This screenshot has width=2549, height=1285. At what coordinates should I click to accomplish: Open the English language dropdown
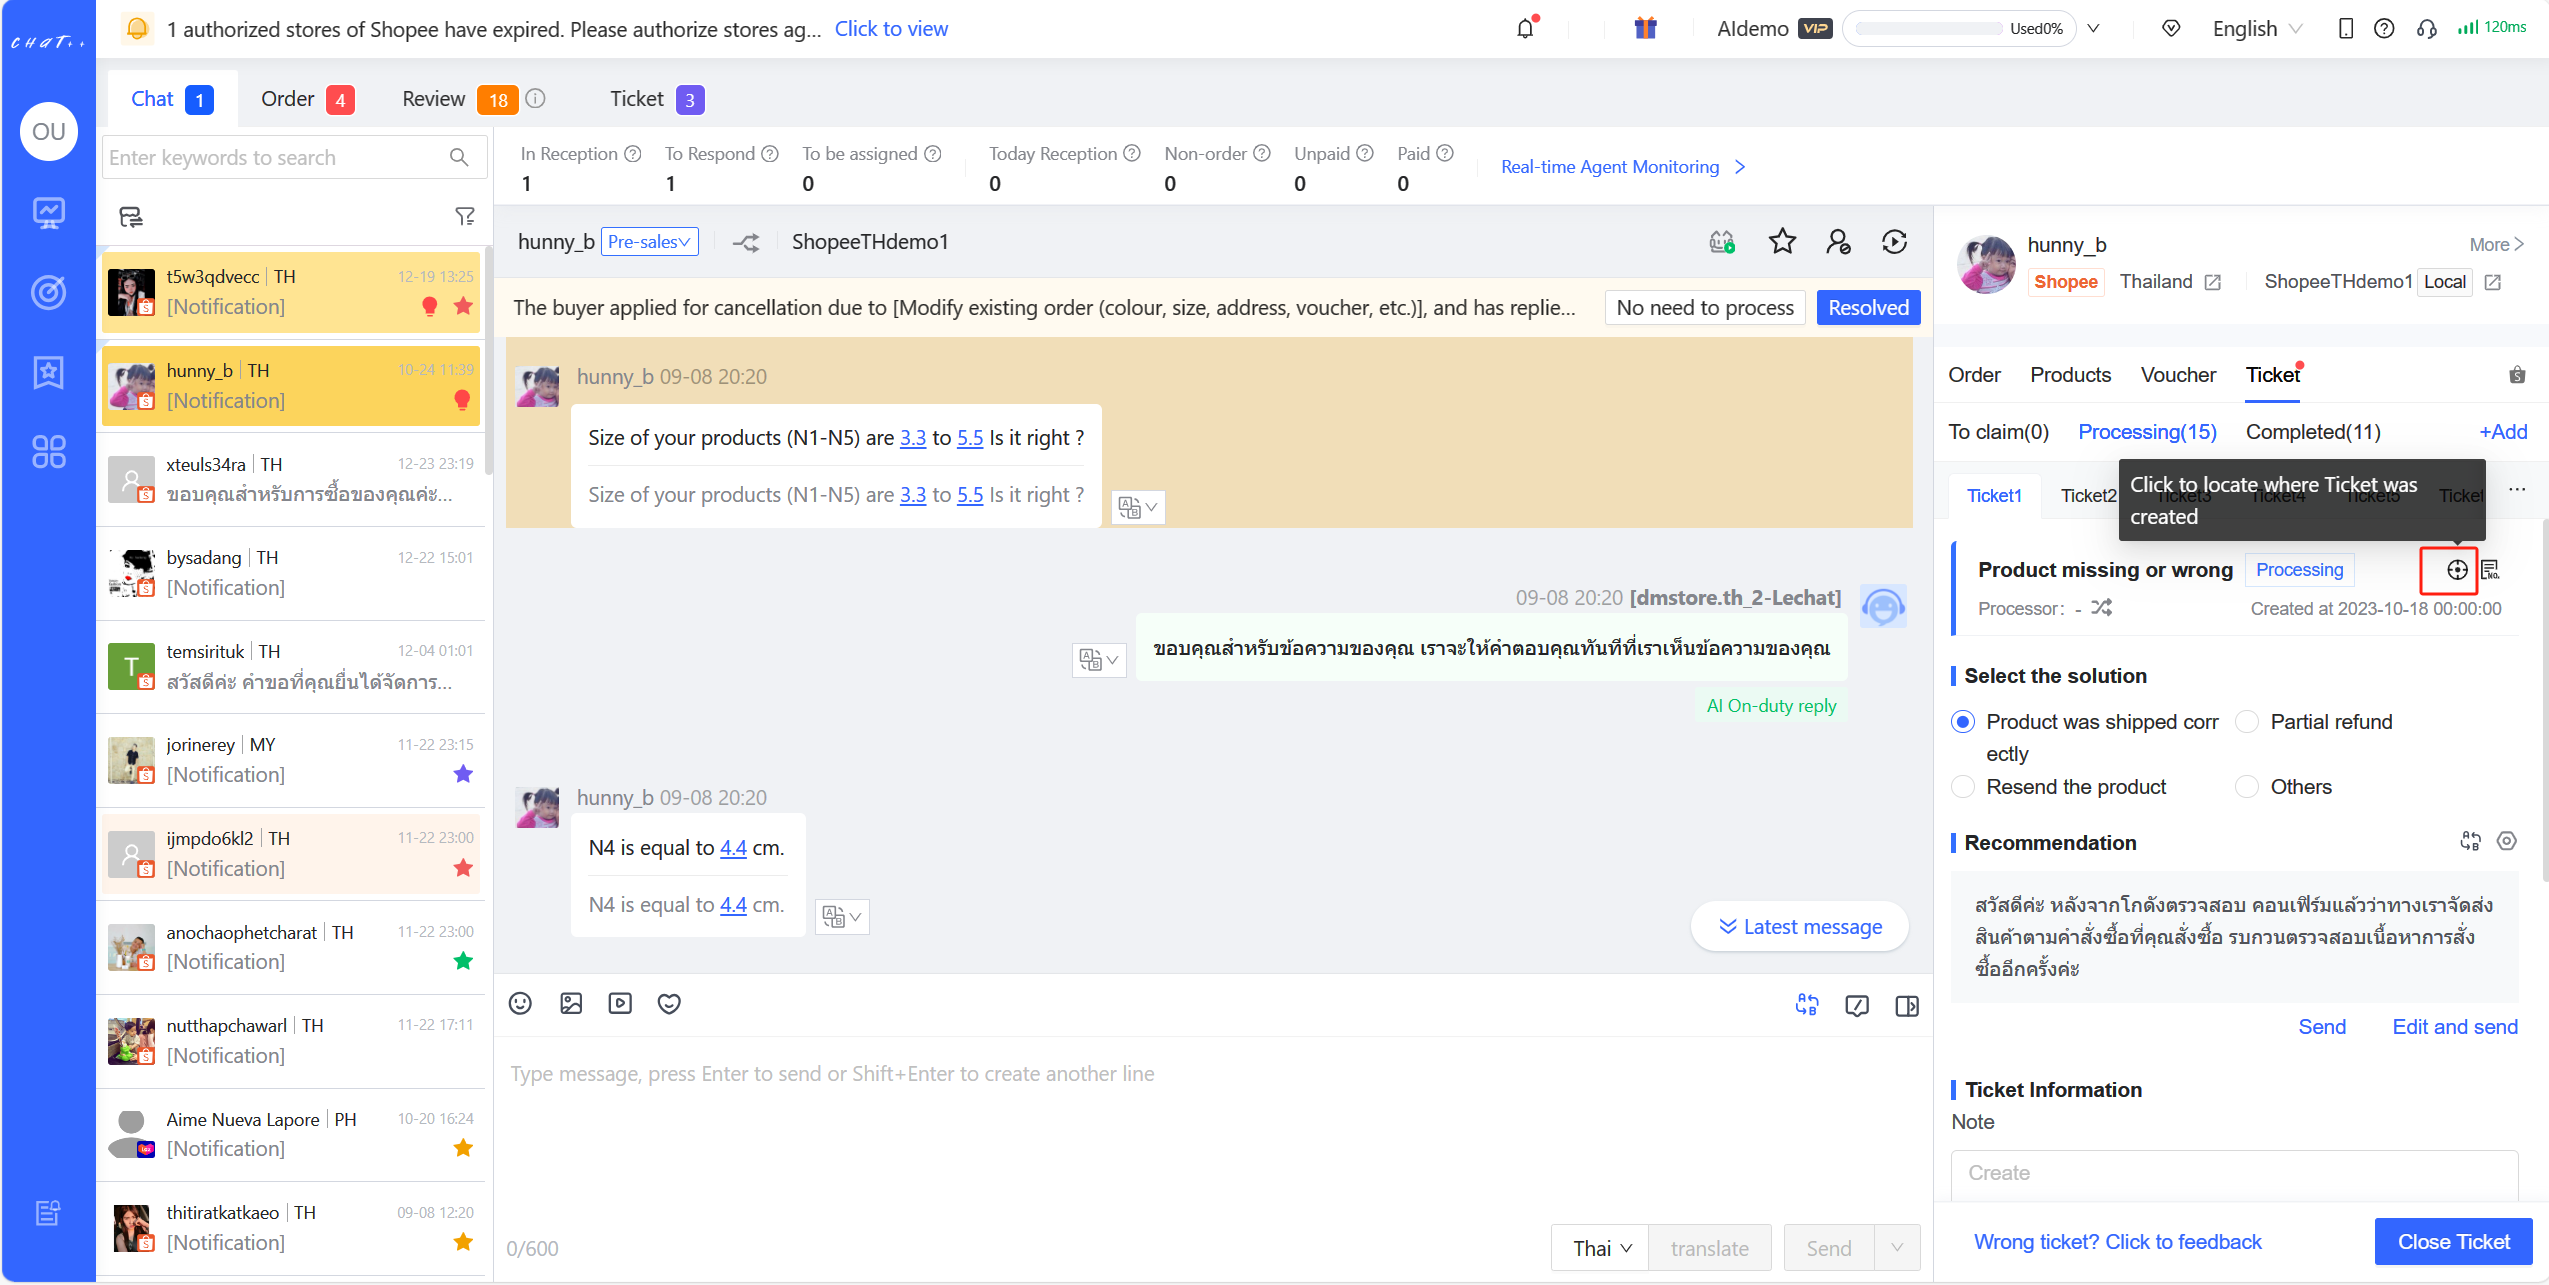coord(2256,28)
